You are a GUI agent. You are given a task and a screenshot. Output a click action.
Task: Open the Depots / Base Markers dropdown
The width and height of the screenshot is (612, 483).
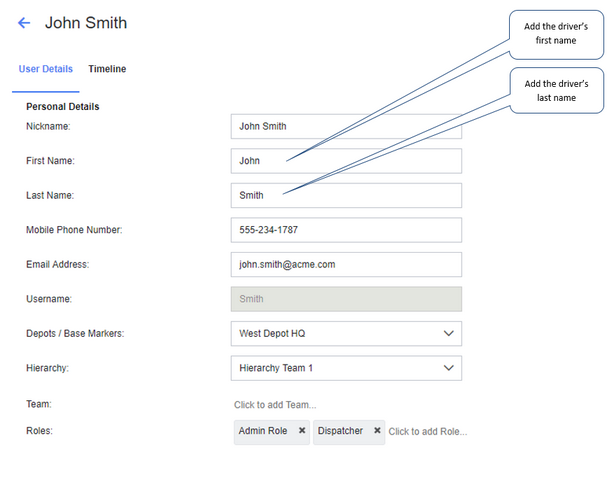346,333
